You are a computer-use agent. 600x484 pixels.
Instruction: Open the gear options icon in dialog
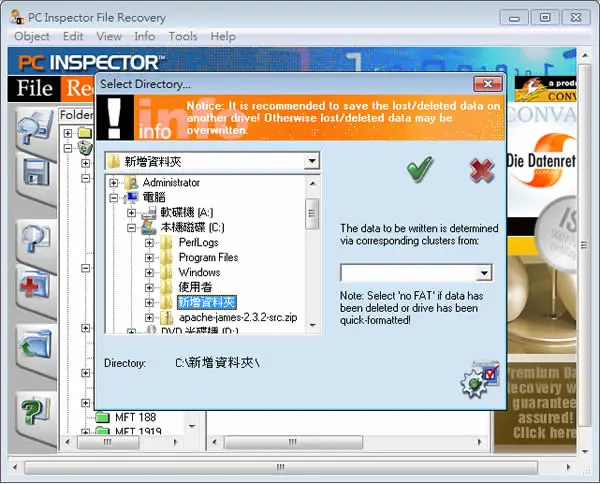coord(479,379)
